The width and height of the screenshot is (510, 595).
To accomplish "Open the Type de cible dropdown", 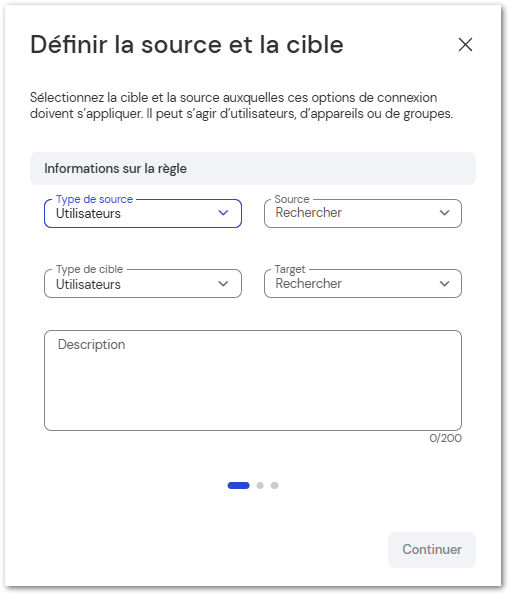I will click(x=143, y=283).
